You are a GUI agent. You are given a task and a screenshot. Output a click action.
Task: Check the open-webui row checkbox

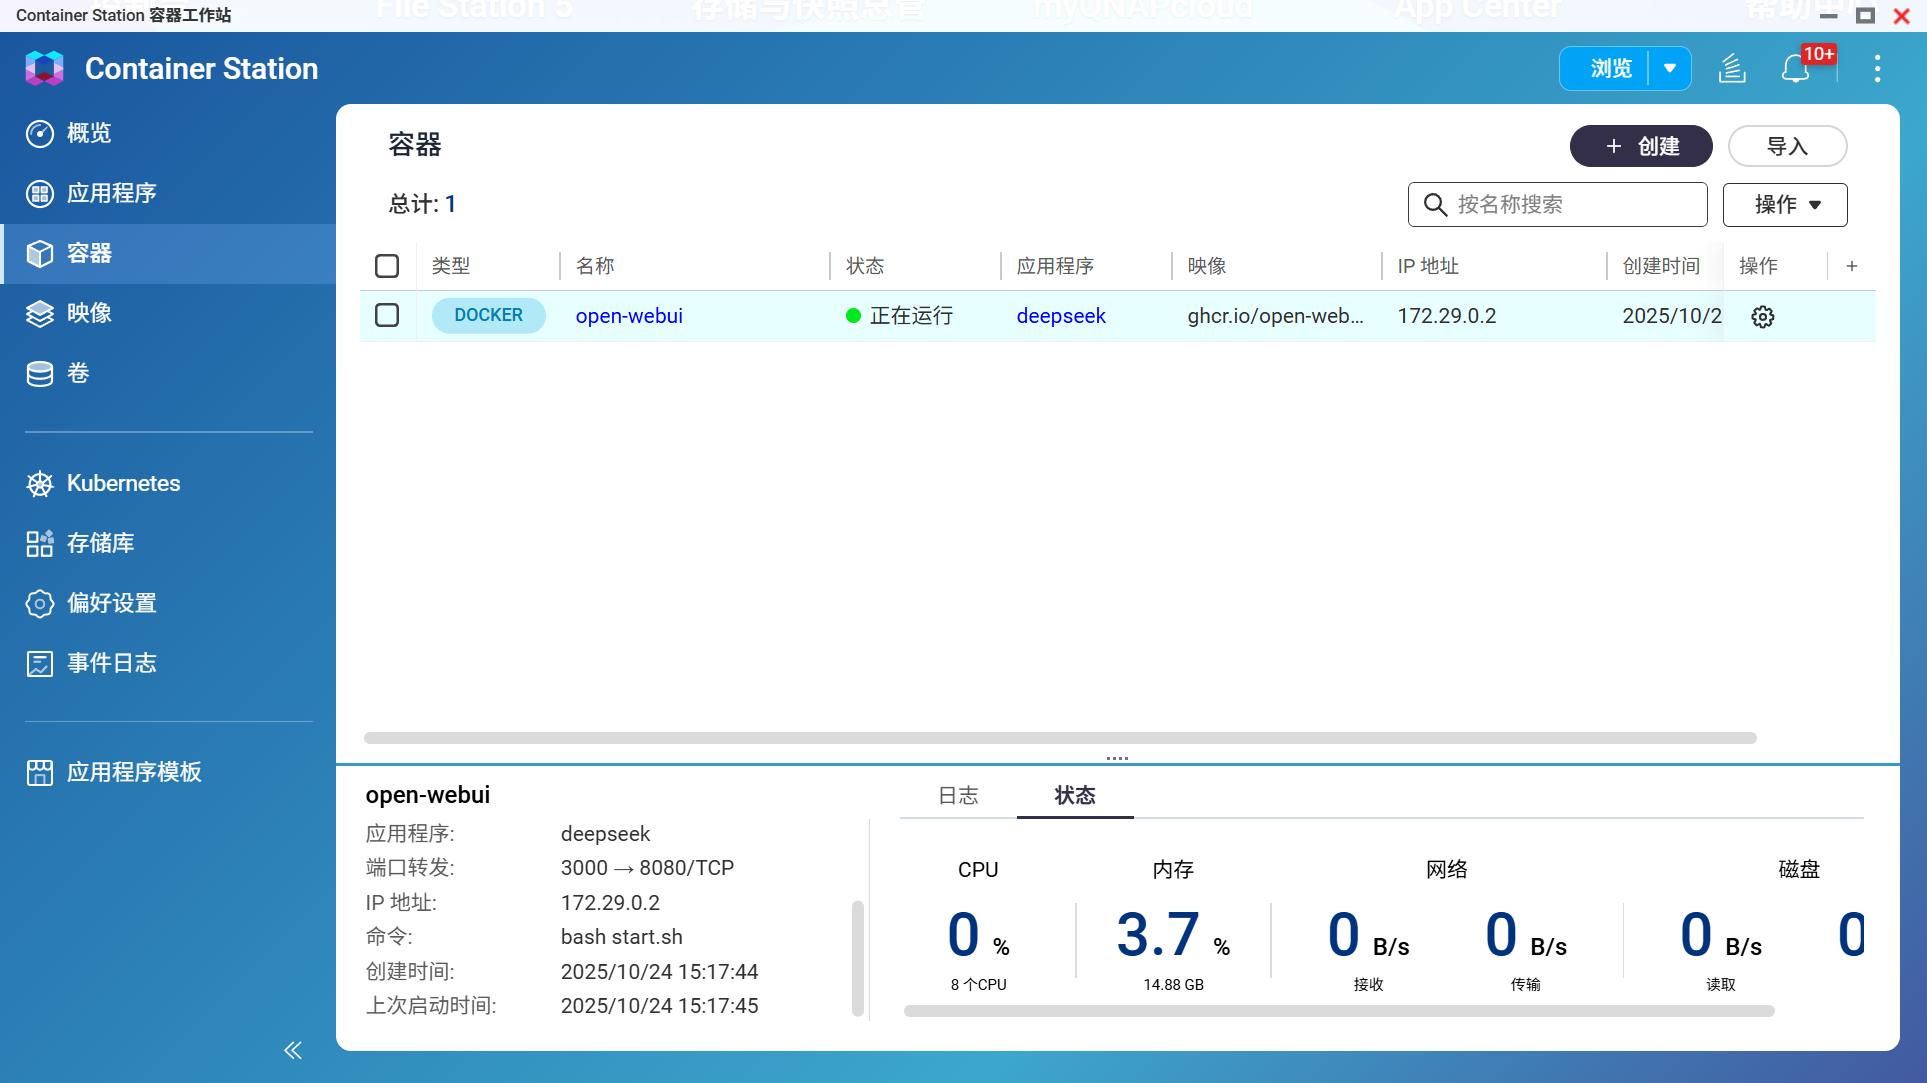pos(387,316)
